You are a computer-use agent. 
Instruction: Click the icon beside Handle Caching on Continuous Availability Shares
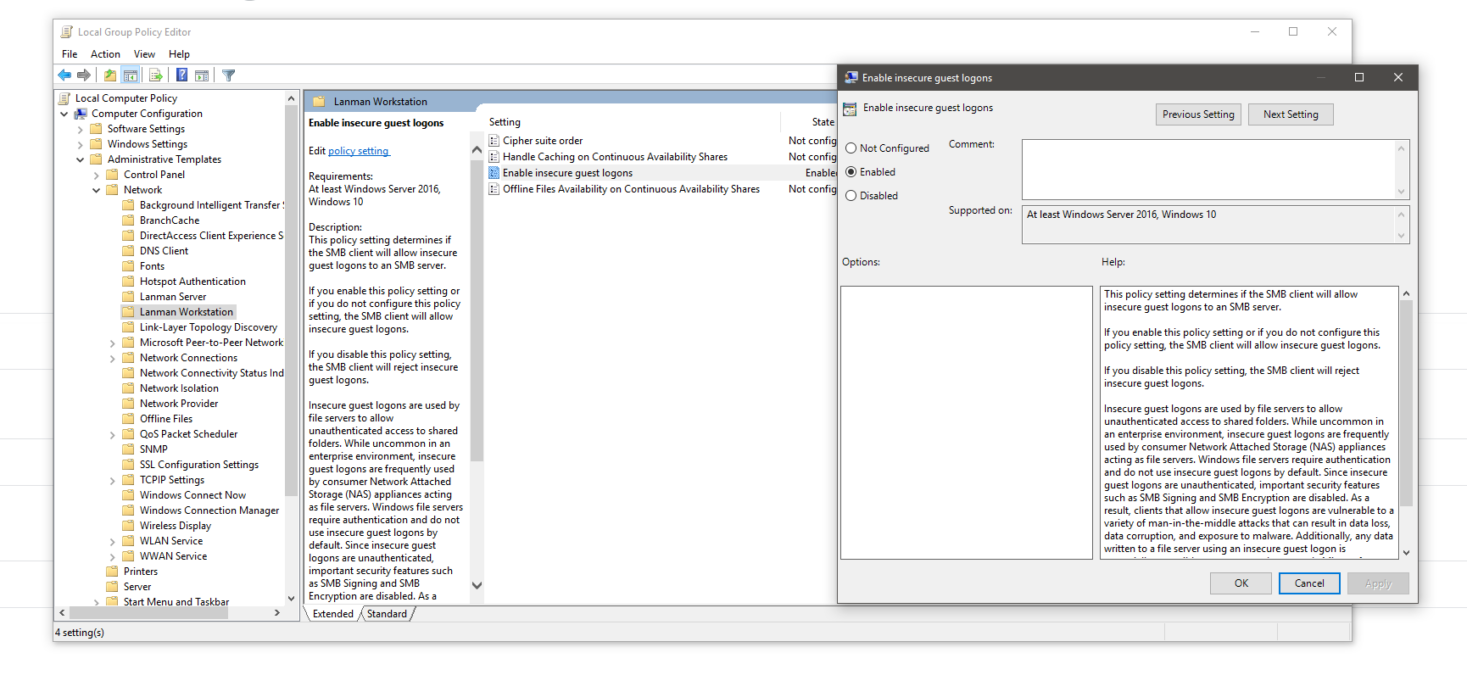click(x=494, y=157)
